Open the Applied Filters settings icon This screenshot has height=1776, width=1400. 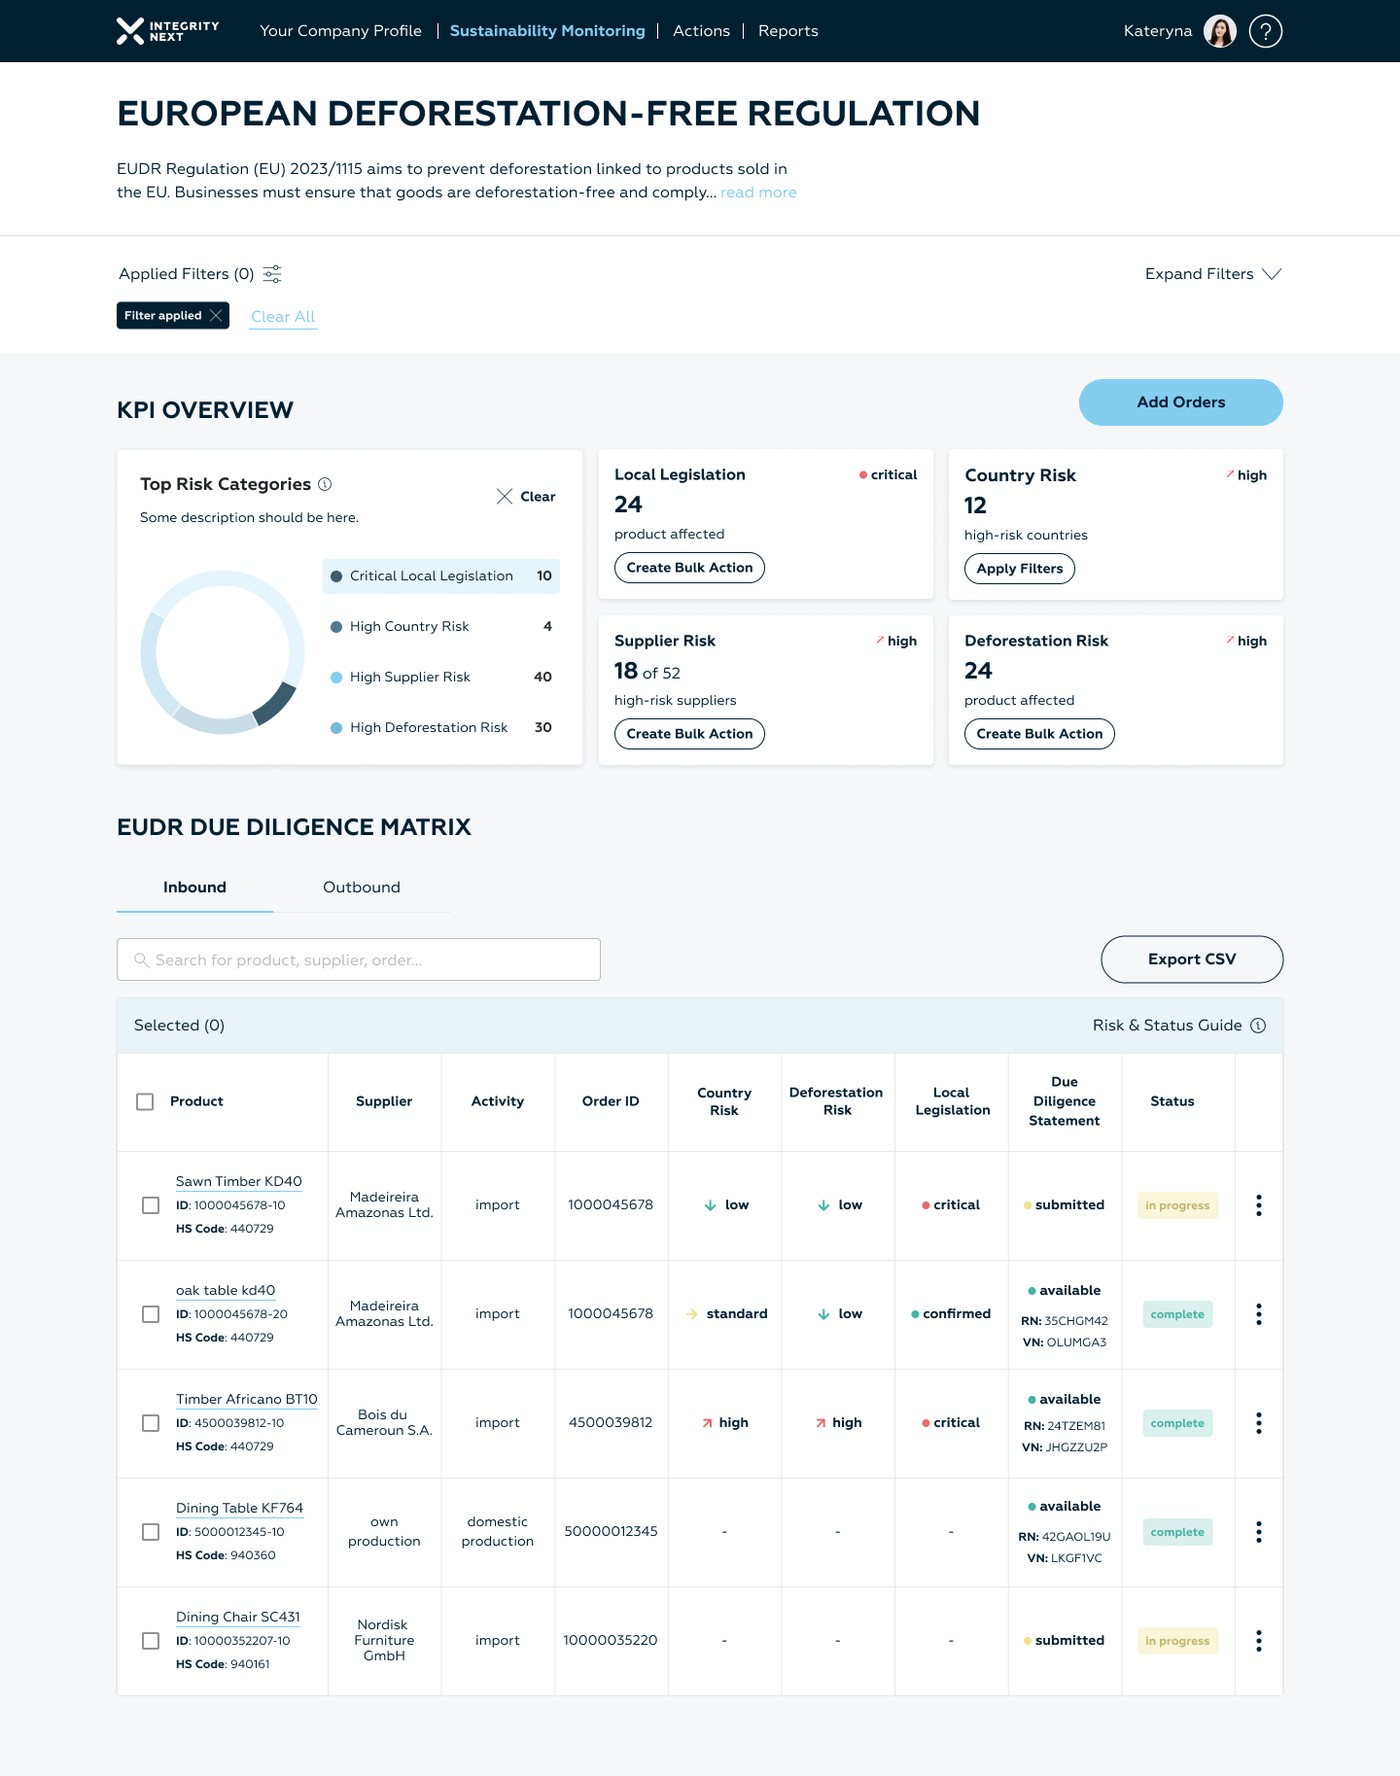click(x=272, y=274)
